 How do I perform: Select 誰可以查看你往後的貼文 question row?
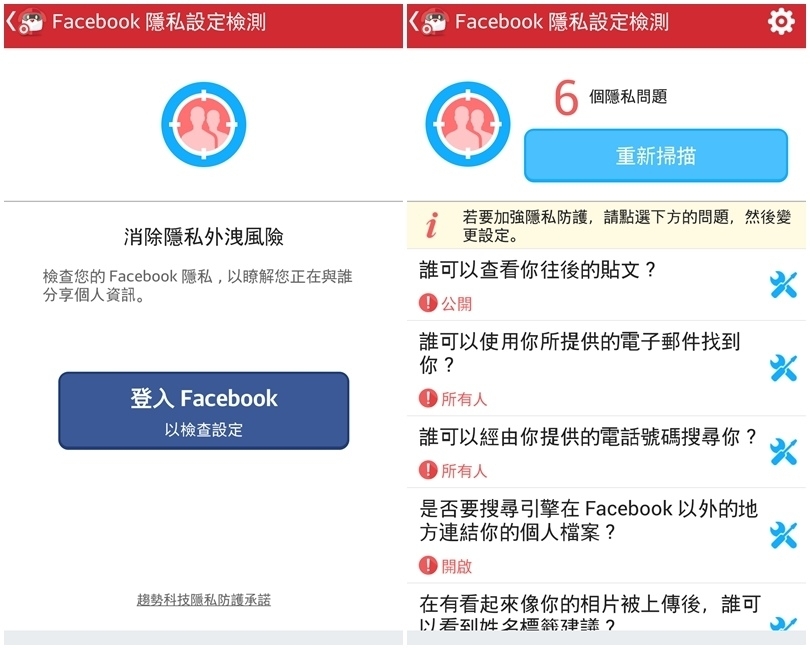(606, 285)
